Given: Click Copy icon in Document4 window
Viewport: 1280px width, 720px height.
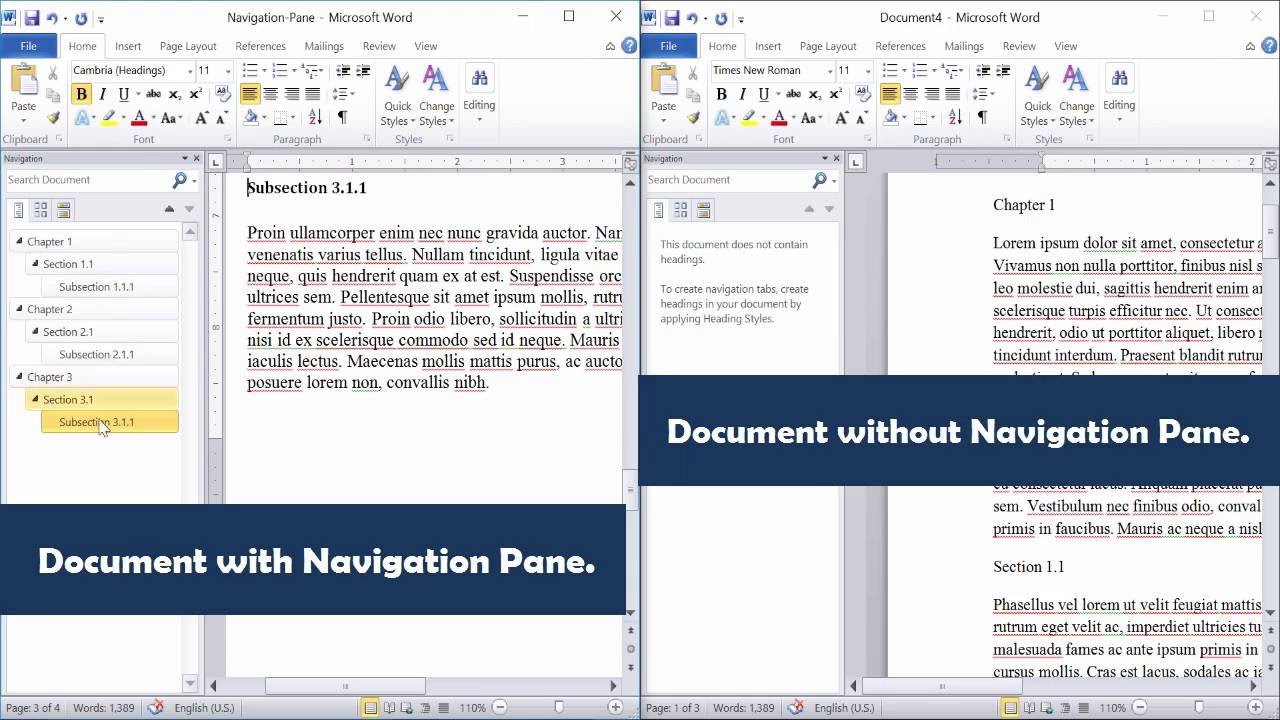Looking at the screenshot, I should tap(694, 94).
